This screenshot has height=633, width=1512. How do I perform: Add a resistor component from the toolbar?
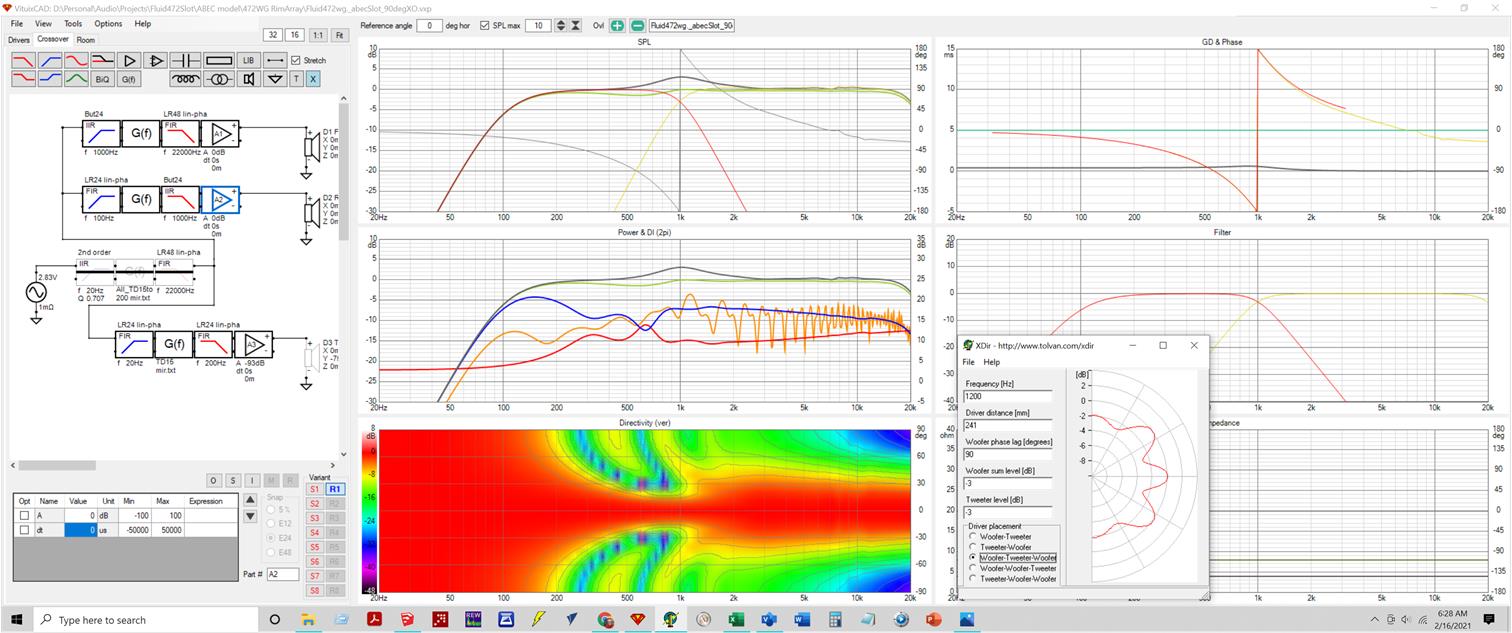[x=219, y=60]
